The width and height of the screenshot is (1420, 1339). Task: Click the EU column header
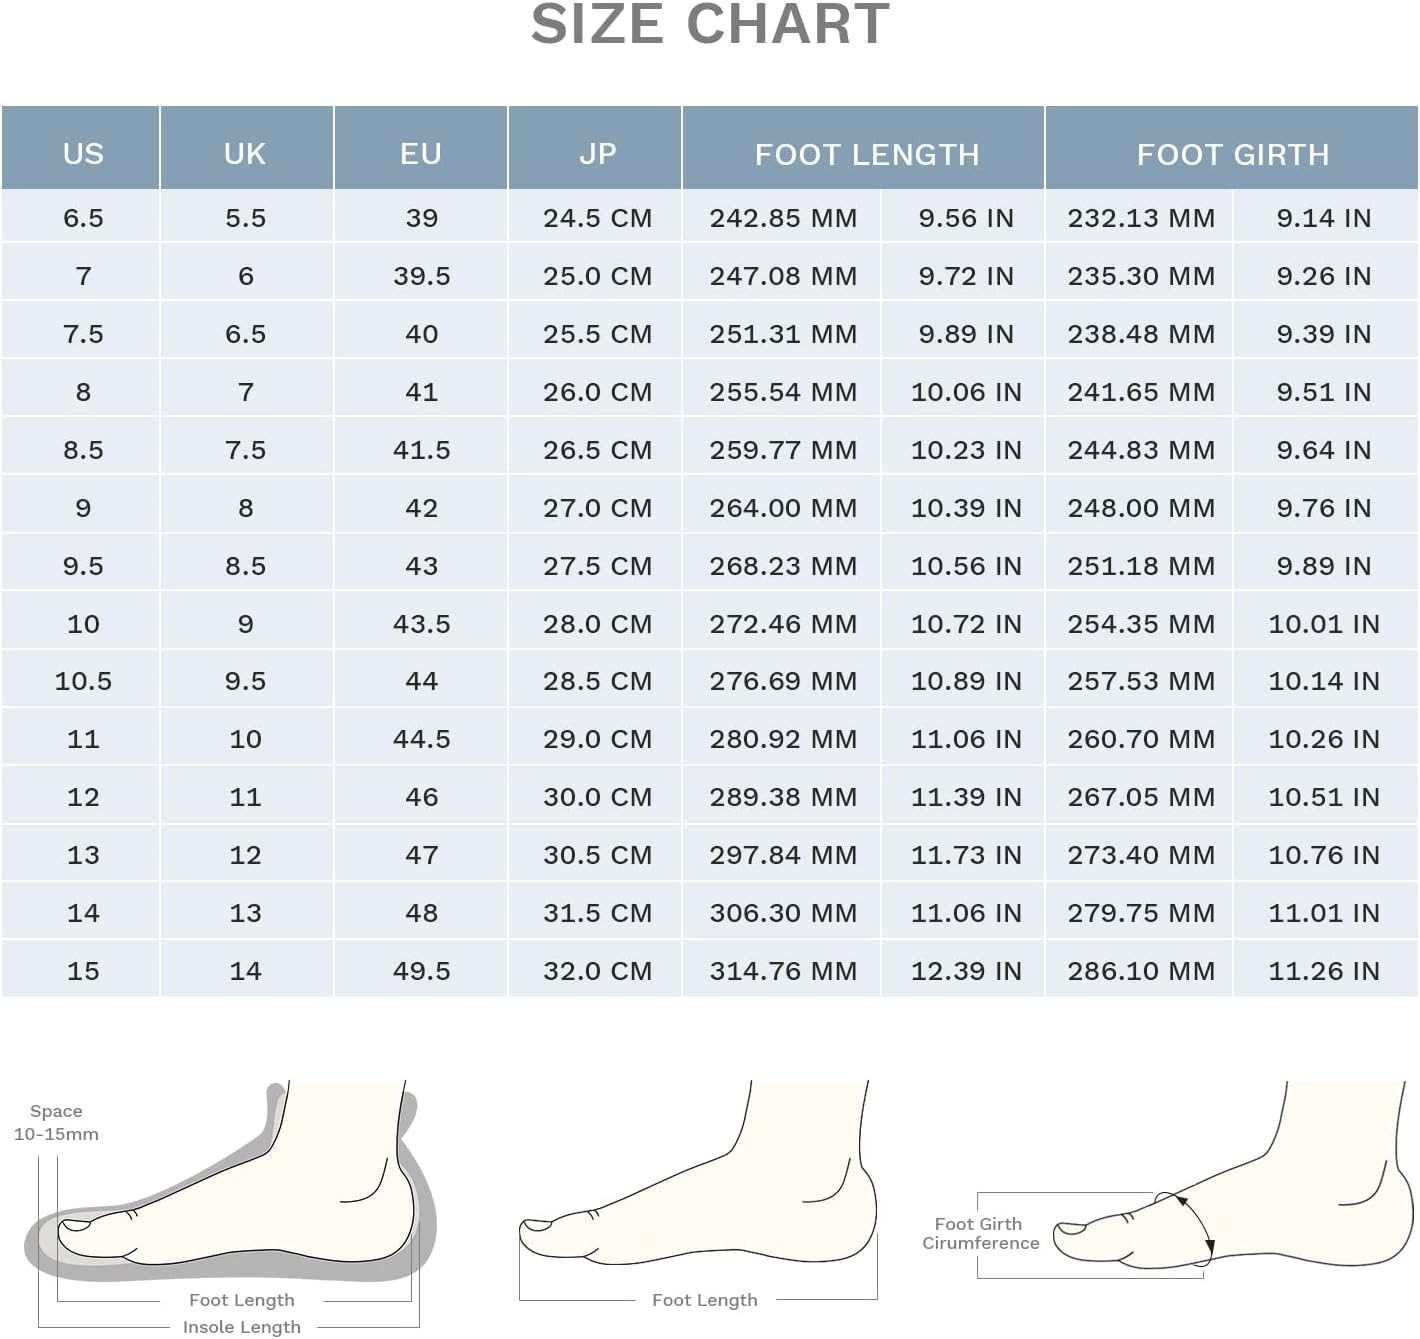(x=421, y=153)
